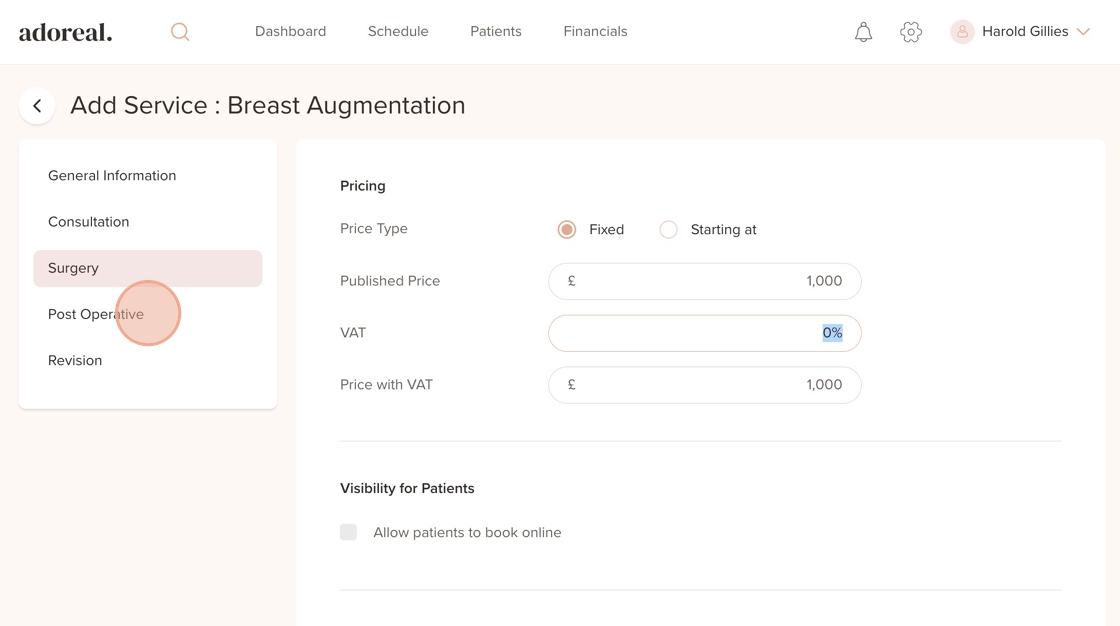1120x626 pixels.
Task: Select the Post Operative section
Action: 96,314
